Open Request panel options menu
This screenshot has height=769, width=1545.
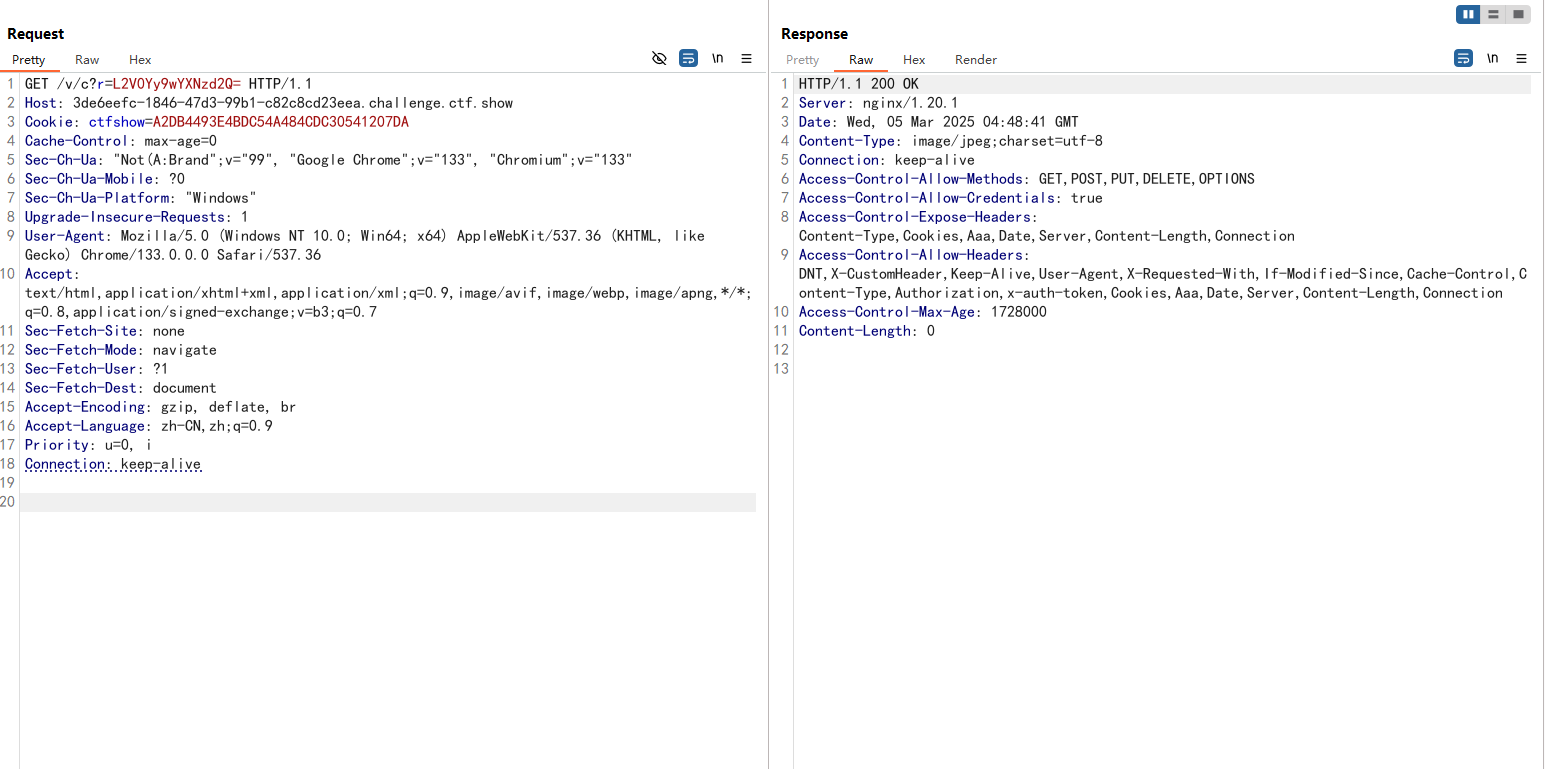(746, 59)
